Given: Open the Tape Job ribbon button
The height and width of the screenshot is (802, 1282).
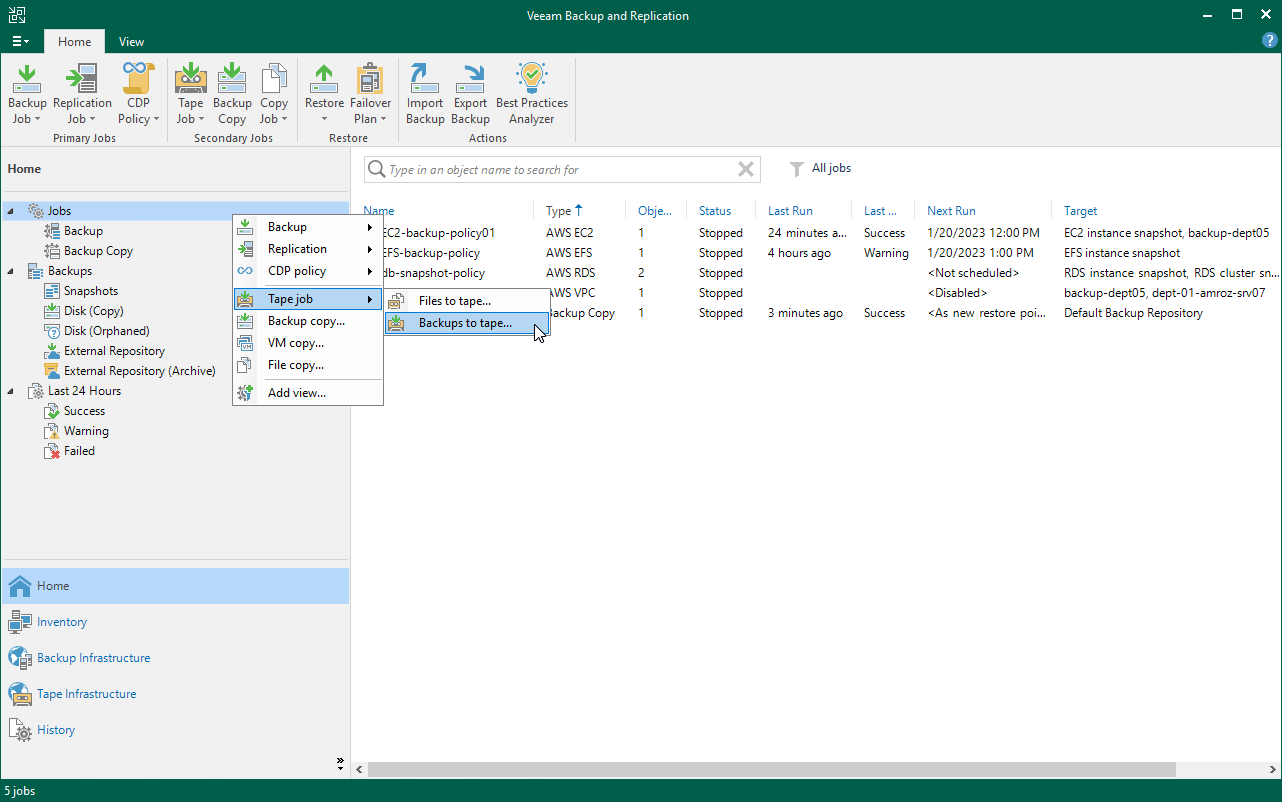Looking at the screenshot, I should tap(190, 93).
